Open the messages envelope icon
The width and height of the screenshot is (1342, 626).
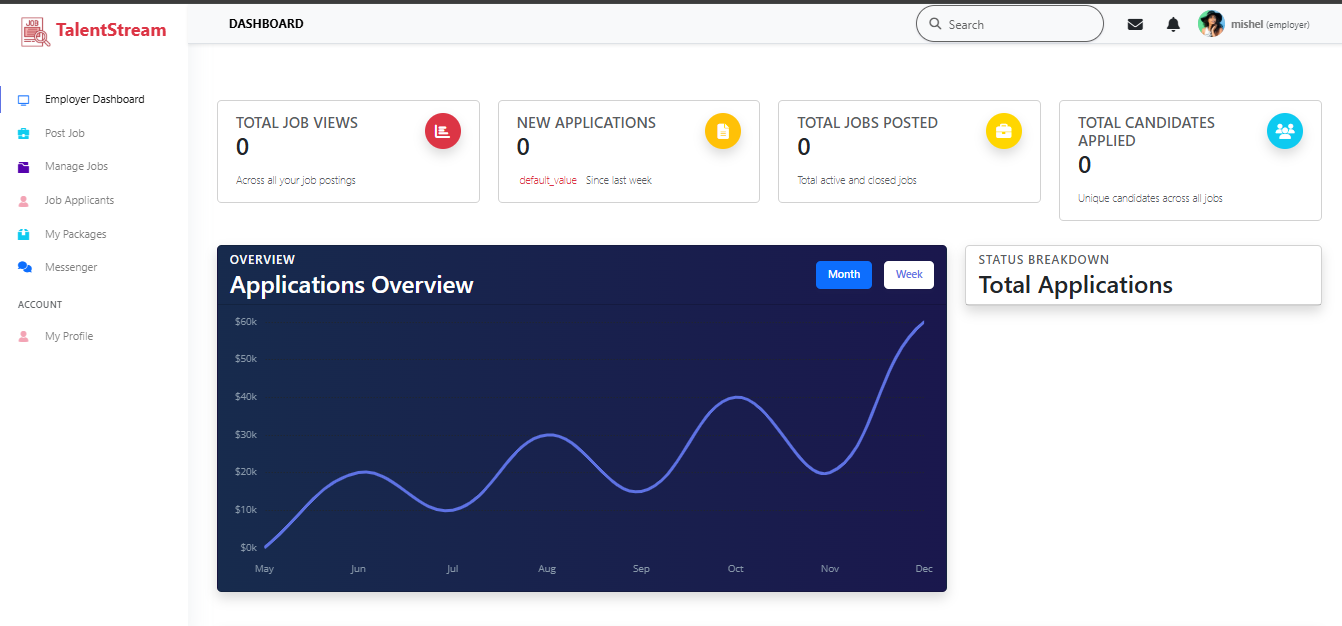pyautogui.click(x=1135, y=23)
